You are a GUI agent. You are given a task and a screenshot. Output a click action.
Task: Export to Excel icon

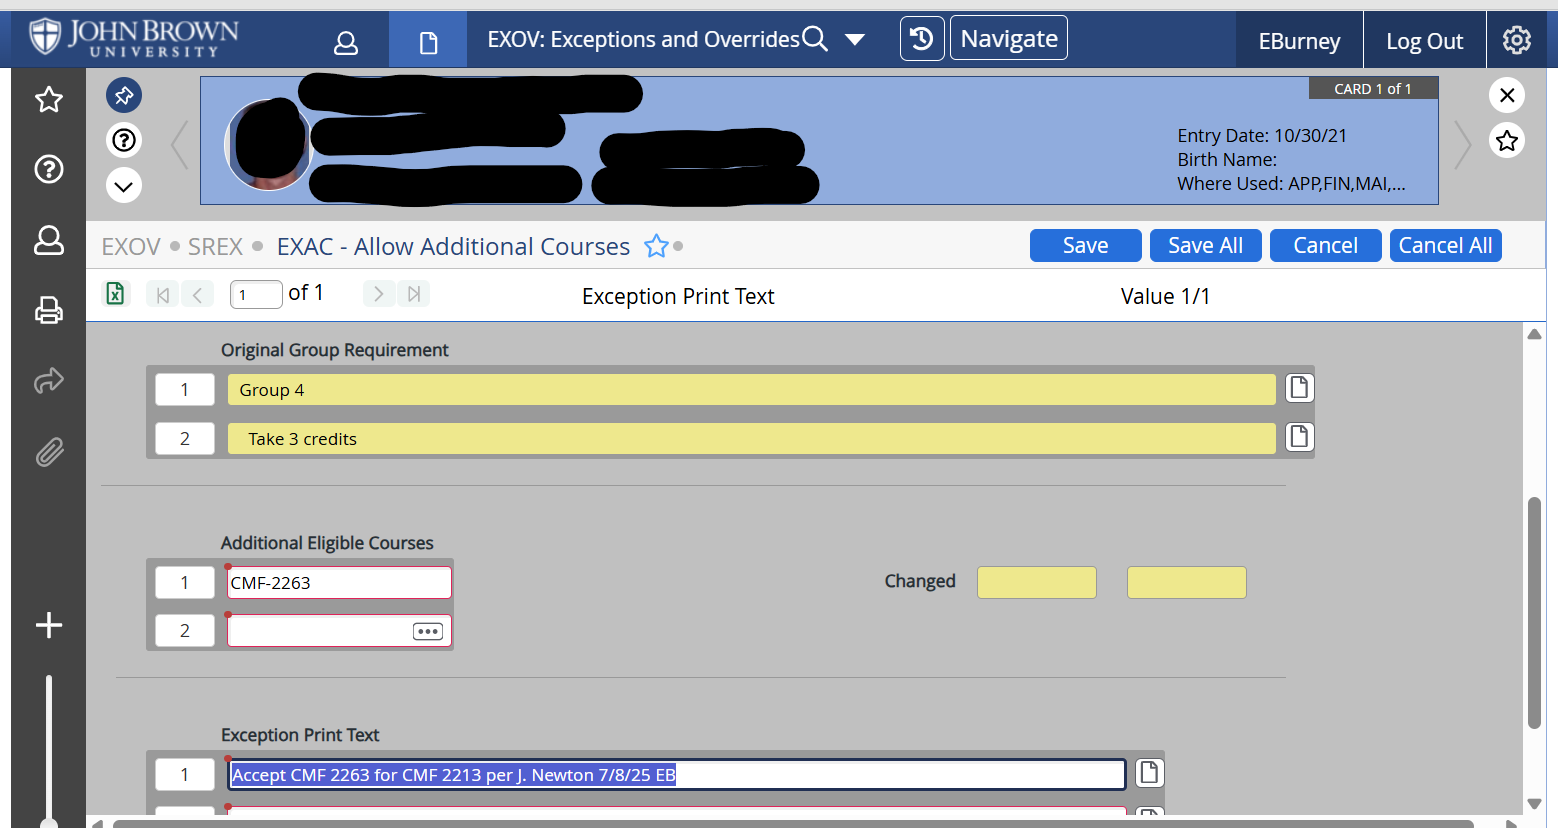pyautogui.click(x=116, y=293)
